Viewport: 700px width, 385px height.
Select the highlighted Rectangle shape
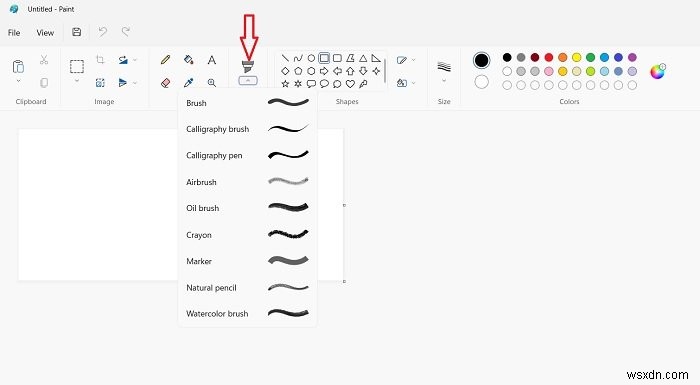click(x=324, y=58)
